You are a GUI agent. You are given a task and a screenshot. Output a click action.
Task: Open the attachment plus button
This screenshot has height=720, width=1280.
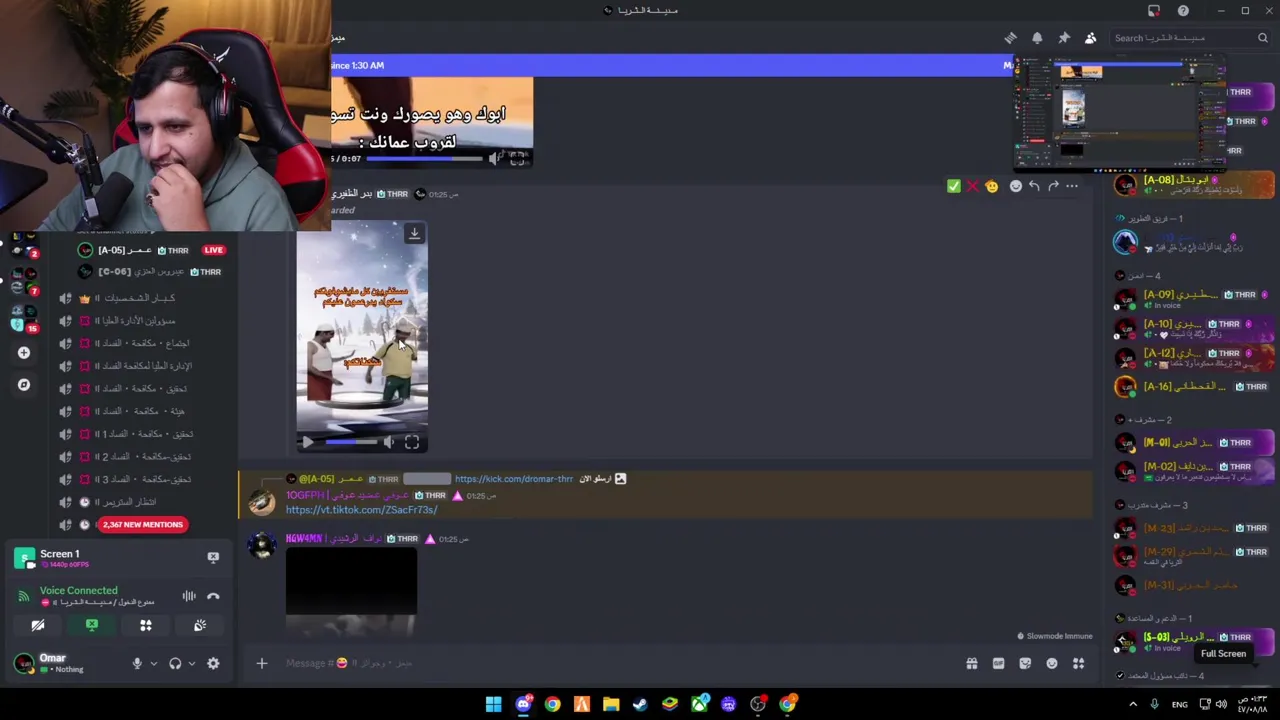pyautogui.click(x=261, y=663)
